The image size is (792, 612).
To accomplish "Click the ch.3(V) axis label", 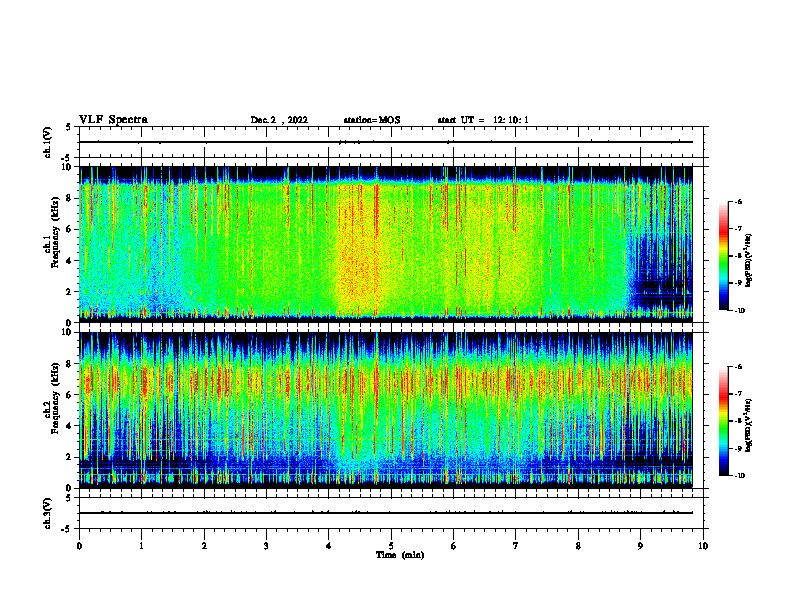I will tap(48, 513).
